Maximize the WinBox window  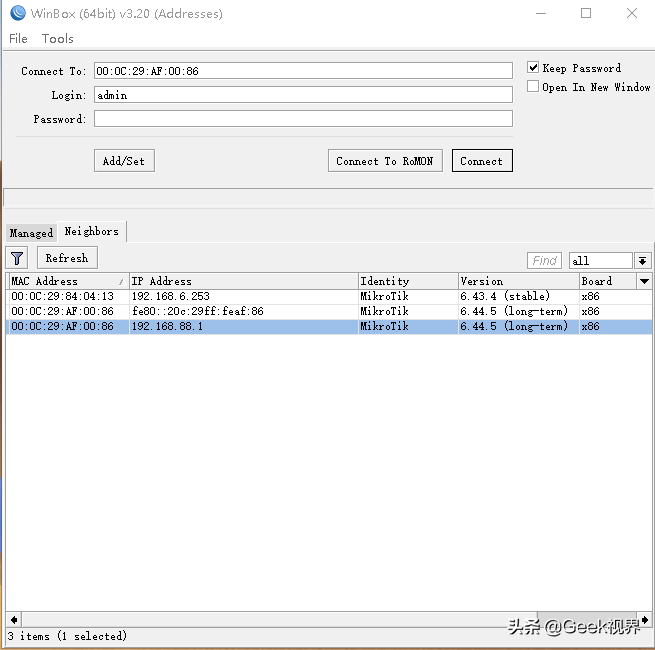(586, 13)
